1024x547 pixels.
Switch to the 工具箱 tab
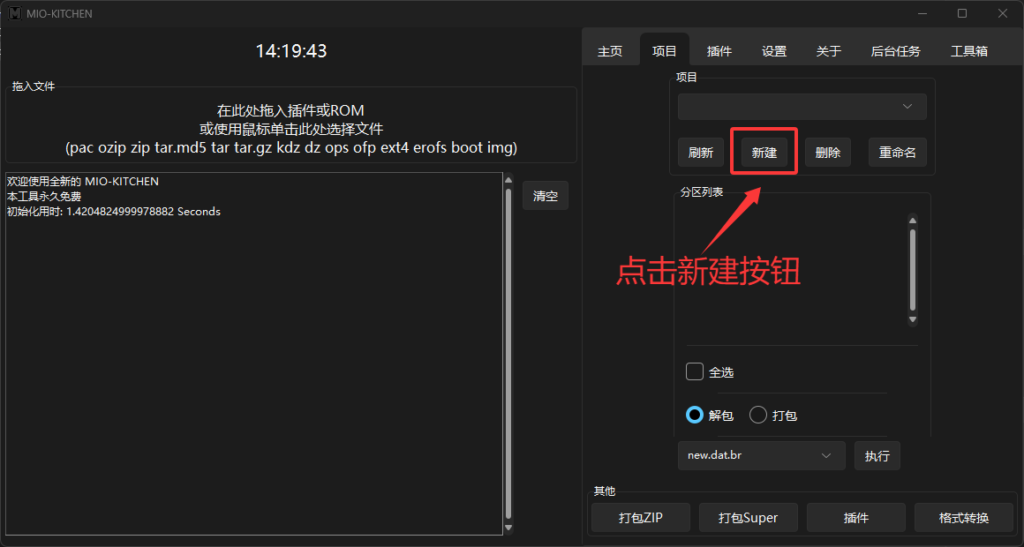click(969, 51)
